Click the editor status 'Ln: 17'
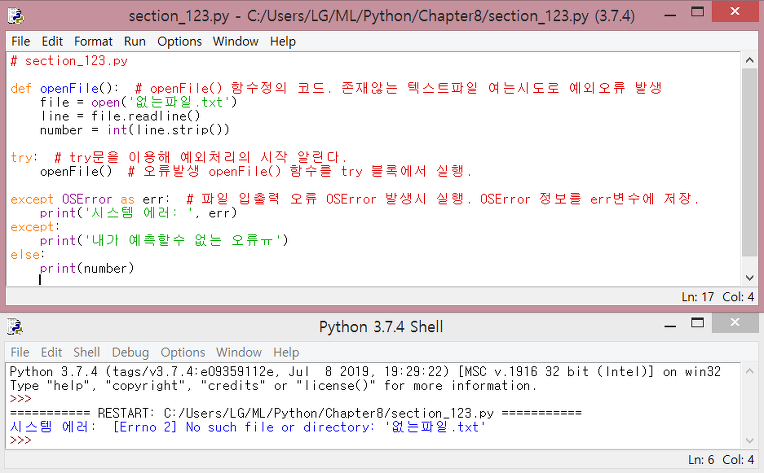The height and width of the screenshot is (473, 764). pyautogui.click(x=697, y=297)
